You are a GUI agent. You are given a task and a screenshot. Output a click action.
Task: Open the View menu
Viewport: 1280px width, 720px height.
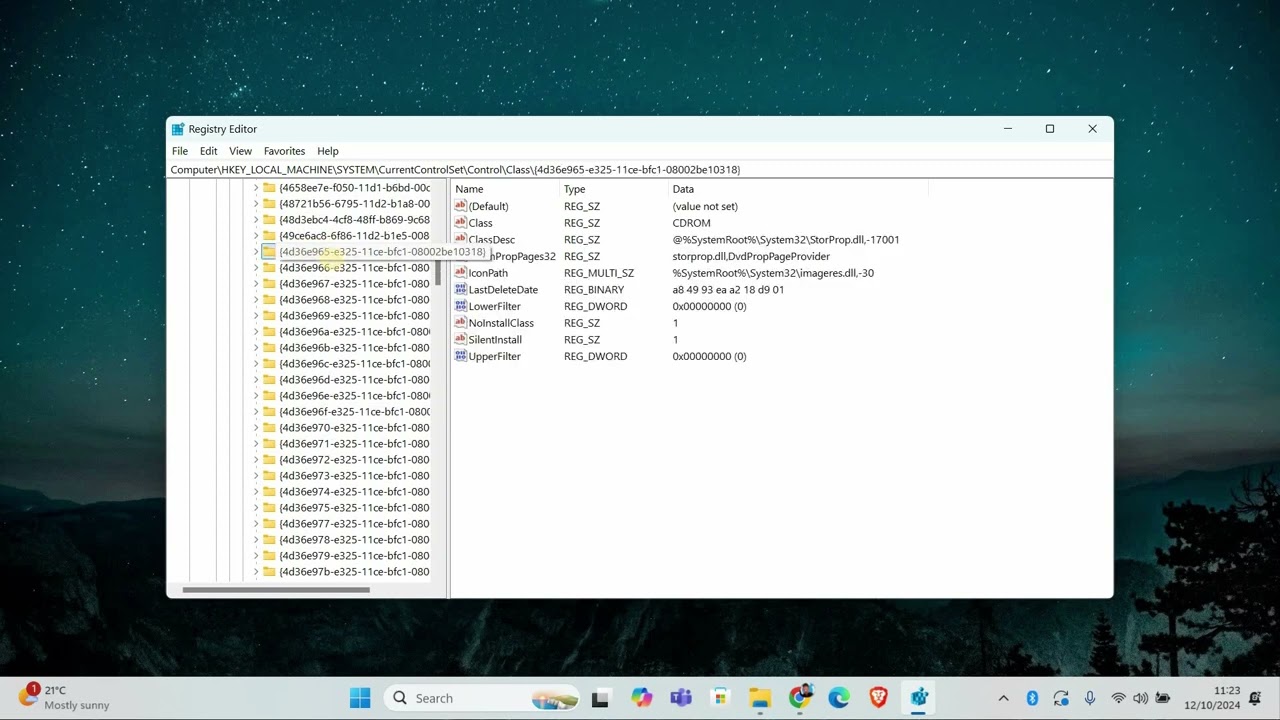click(x=240, y=151)
